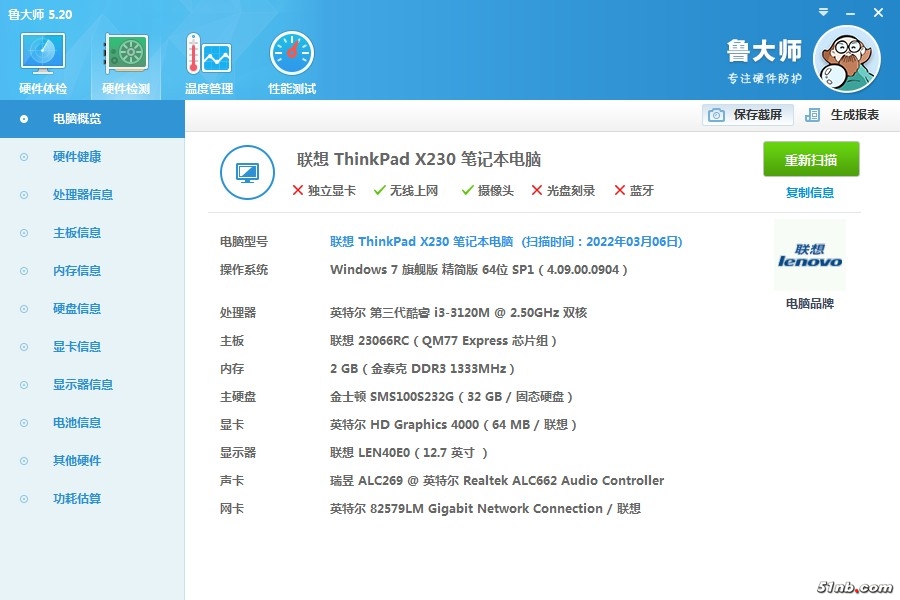Click the round computer monitor icon
Image resolution: width=900 pixels, height=600 pixels.
[x=247, y=172]
